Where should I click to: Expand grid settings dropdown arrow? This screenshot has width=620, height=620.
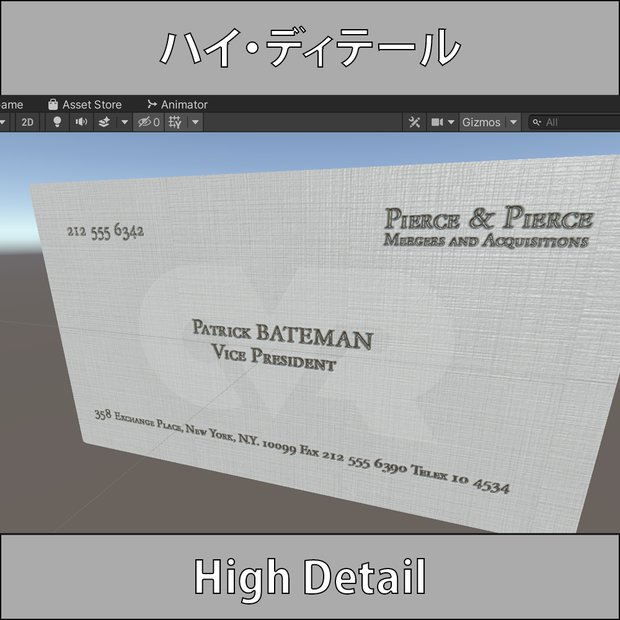click(195, 122)
